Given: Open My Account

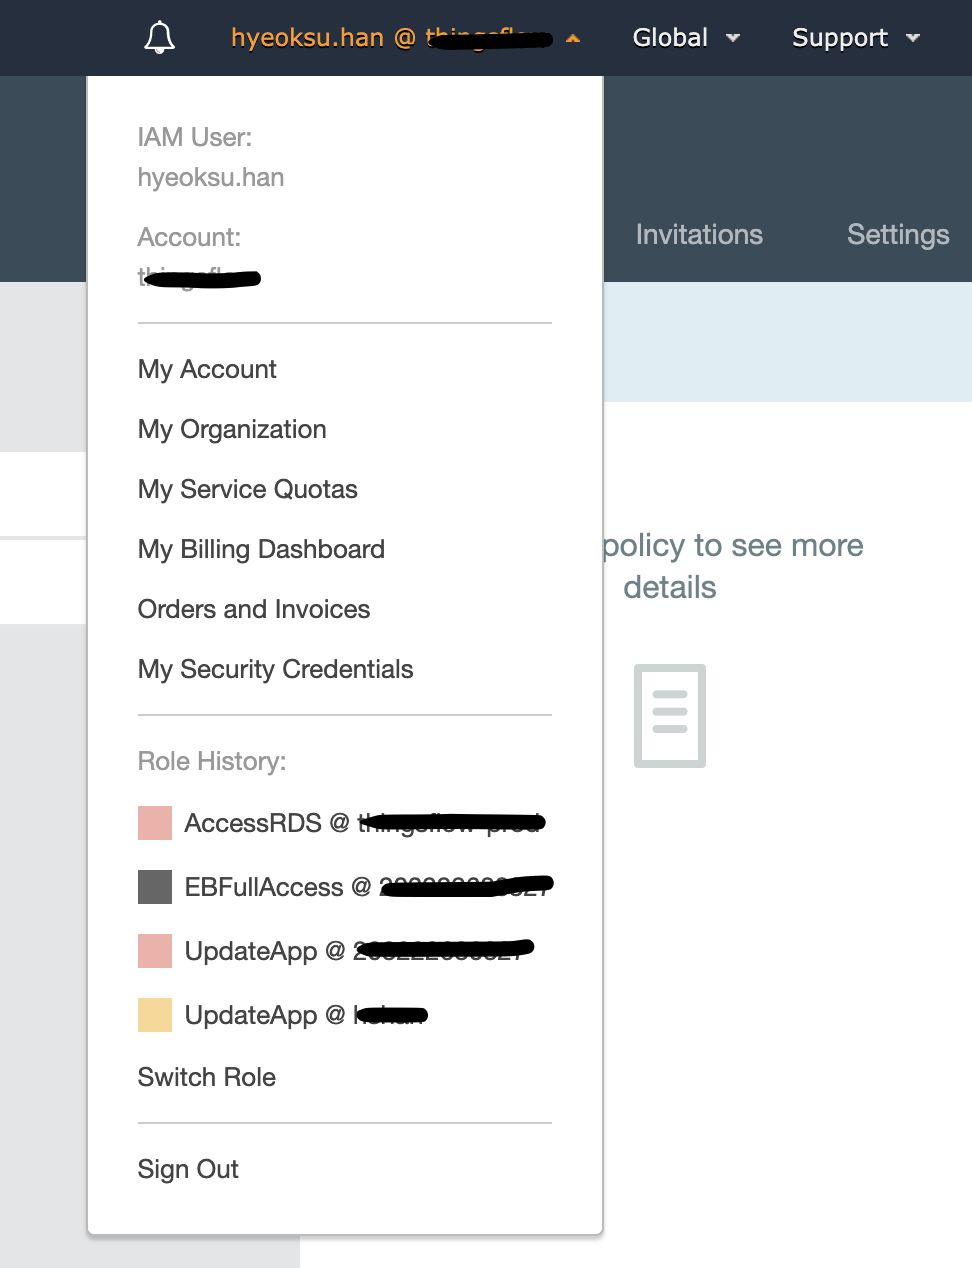Looking at the screenshot, I should pyautogui.click(x=206, y=369).
